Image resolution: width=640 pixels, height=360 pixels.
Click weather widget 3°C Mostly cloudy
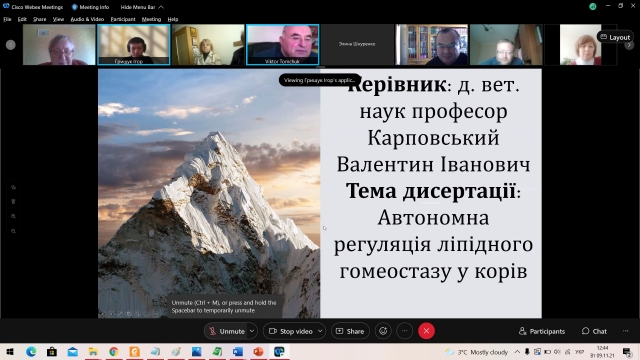pyautogui.click(x=476, y=352)
